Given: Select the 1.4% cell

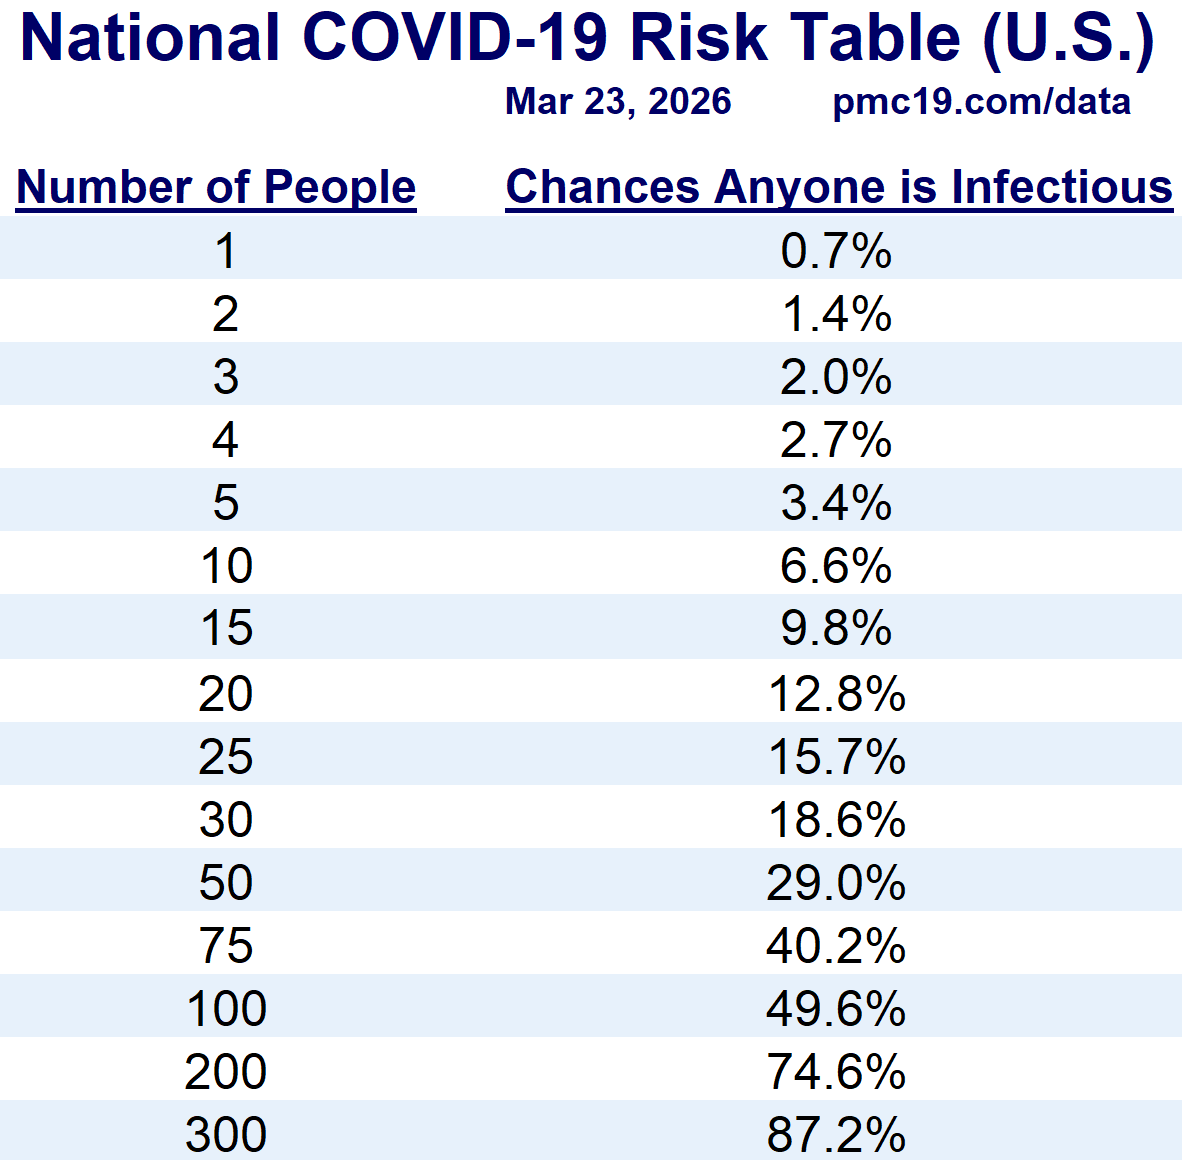Looking at the screenshot, I should click(836, 314).
